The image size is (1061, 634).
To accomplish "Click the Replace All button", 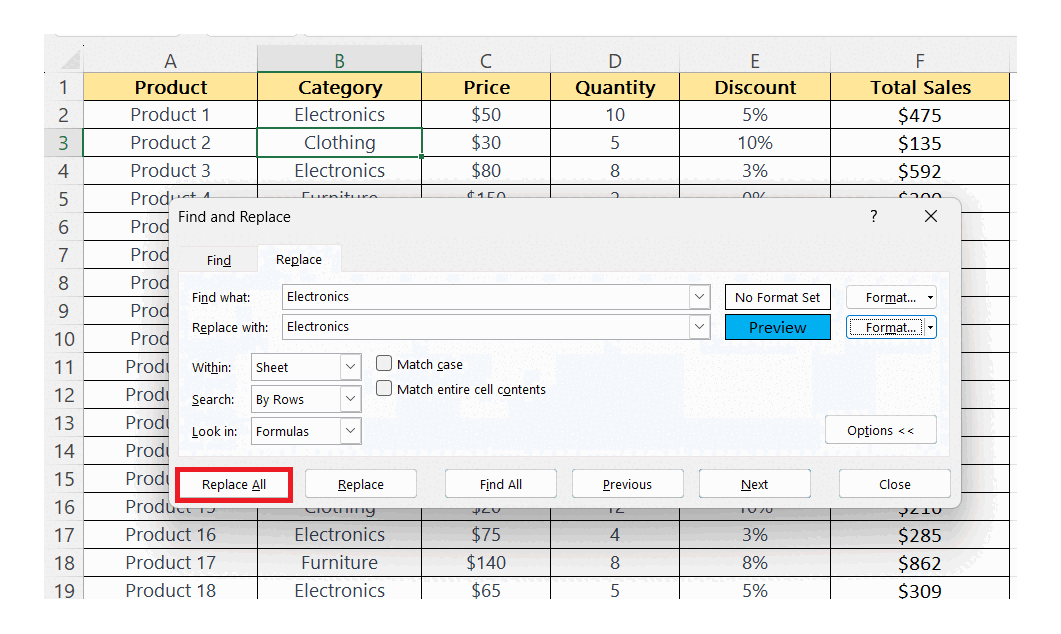I will coord(233,483).
